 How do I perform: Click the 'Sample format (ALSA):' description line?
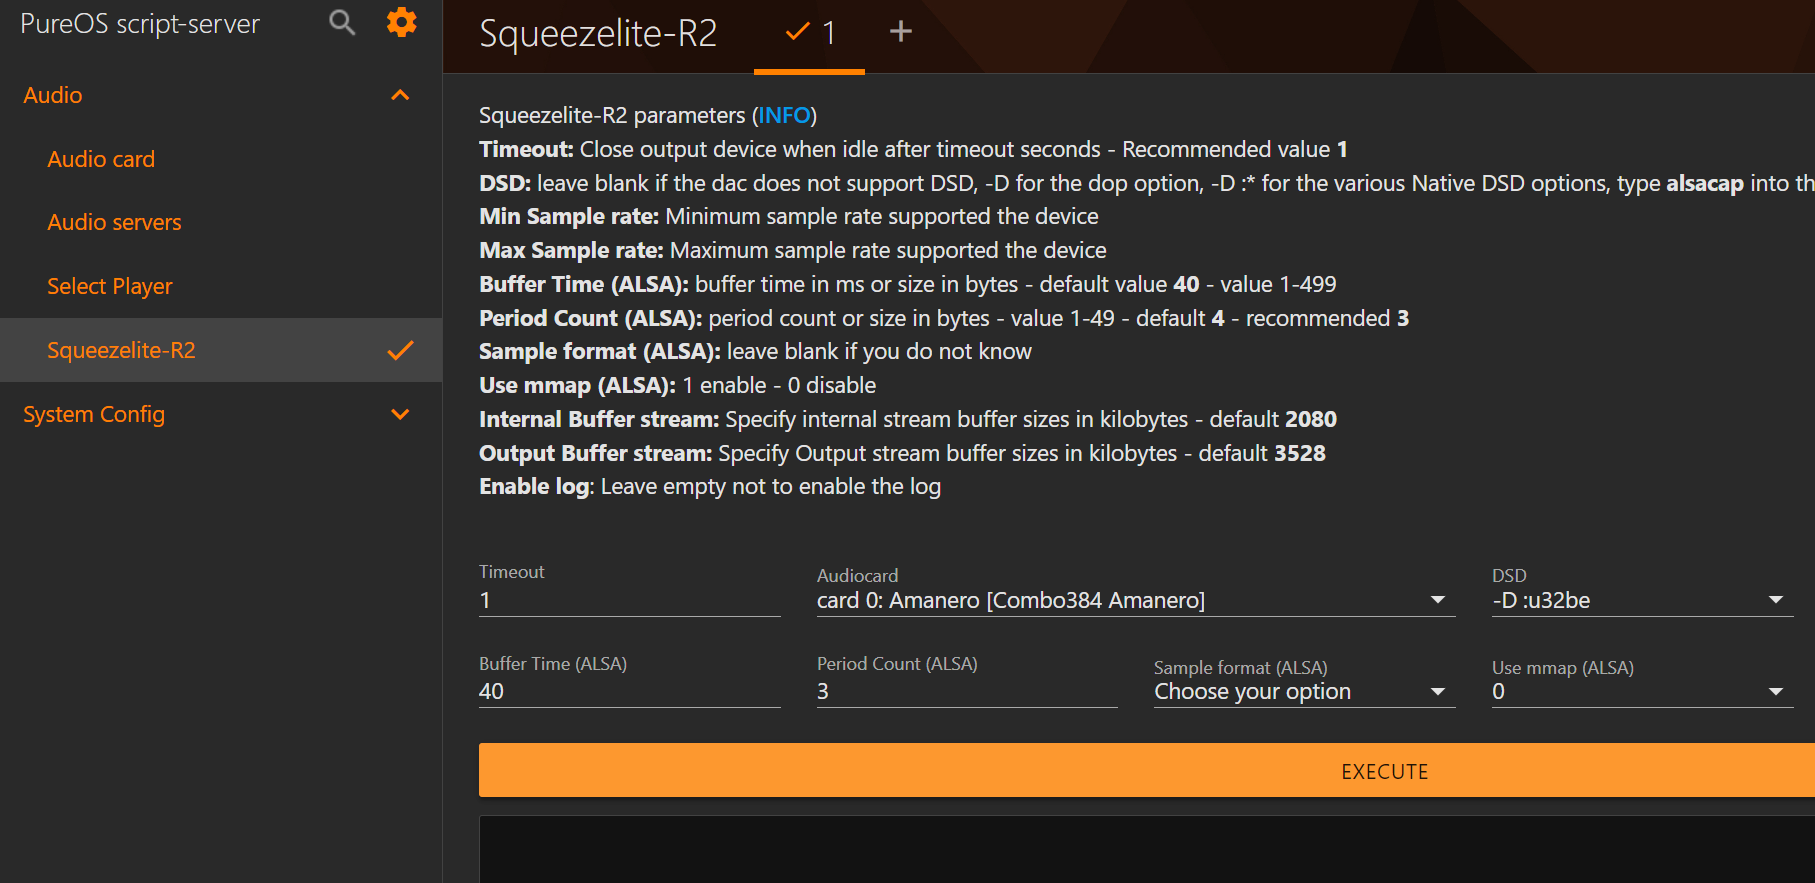(x=755, y=352)
